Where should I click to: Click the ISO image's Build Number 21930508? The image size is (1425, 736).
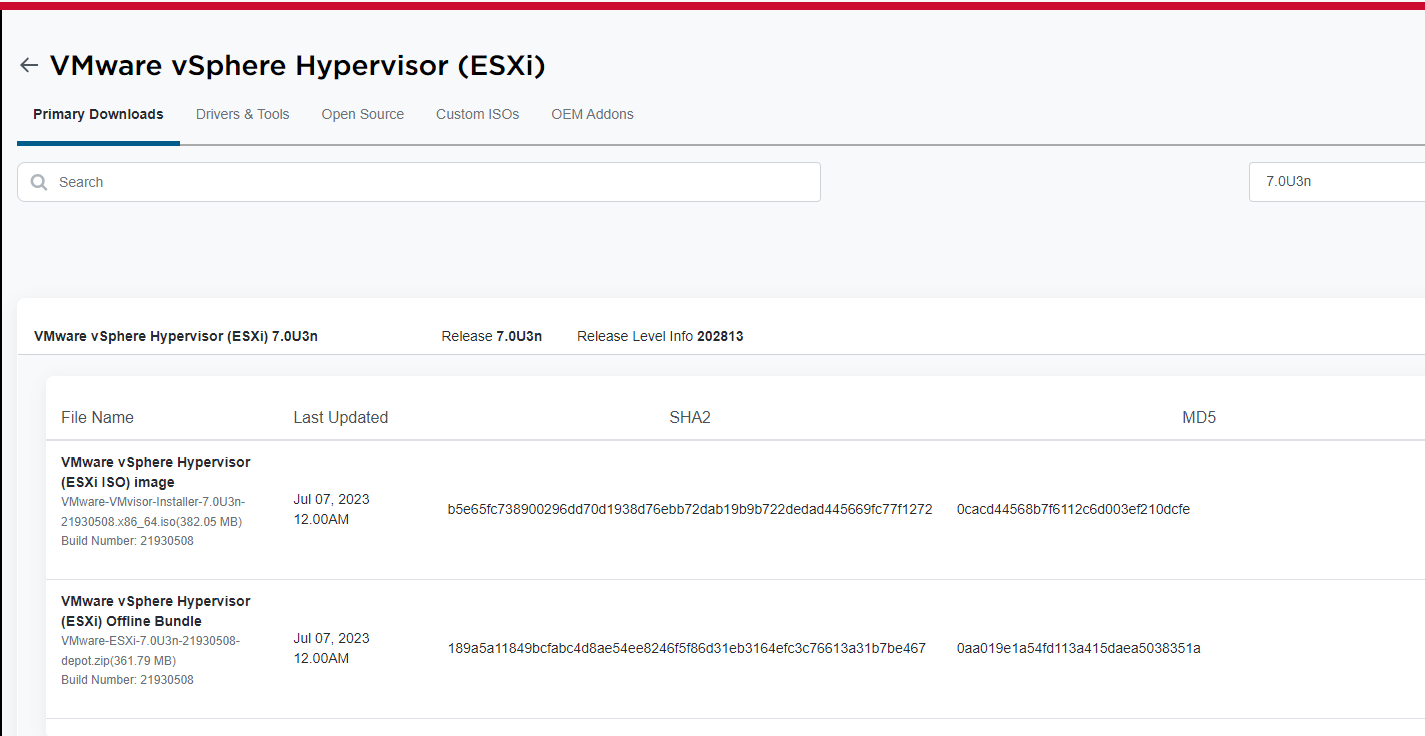tap(127, 541)
